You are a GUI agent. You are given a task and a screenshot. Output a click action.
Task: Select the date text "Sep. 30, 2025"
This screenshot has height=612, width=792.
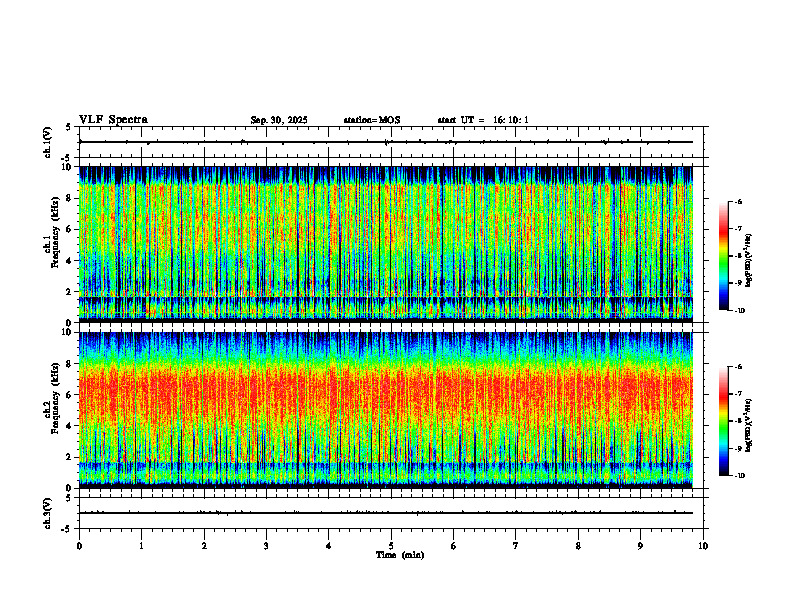[279, 120]
